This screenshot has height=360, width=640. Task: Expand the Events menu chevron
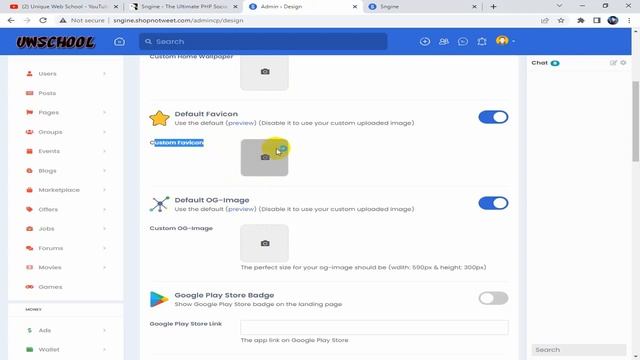[x=104, y=151]
